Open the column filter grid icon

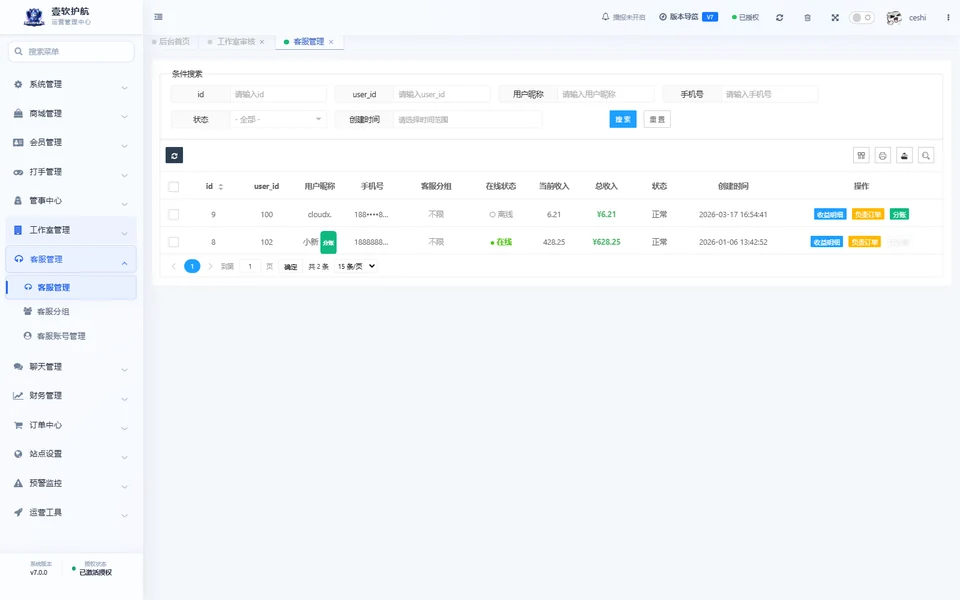pyautogui.click(x=861, y=156)
